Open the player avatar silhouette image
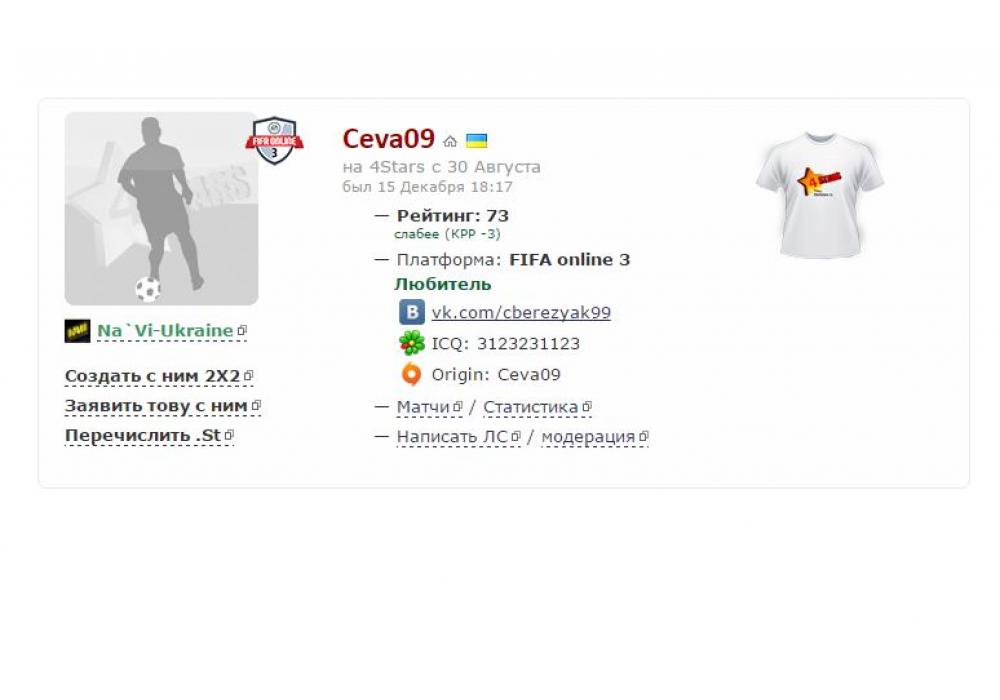1000x700 pixels. pos(161,208)
